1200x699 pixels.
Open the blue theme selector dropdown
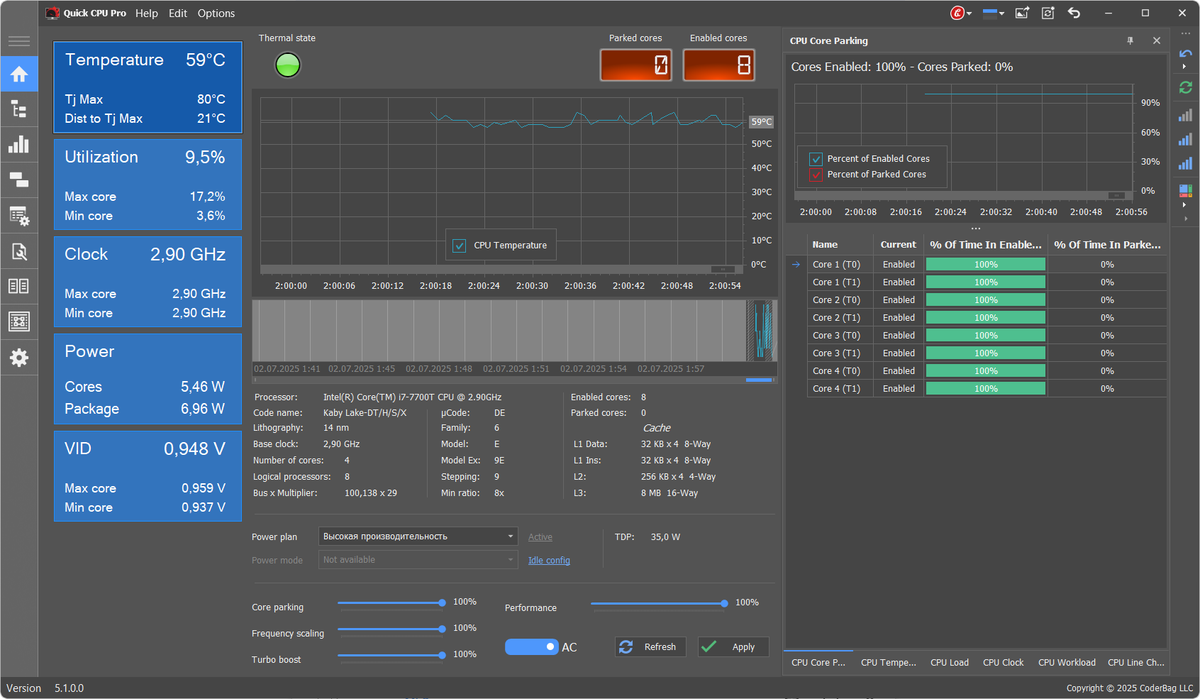tap(995, 13)
